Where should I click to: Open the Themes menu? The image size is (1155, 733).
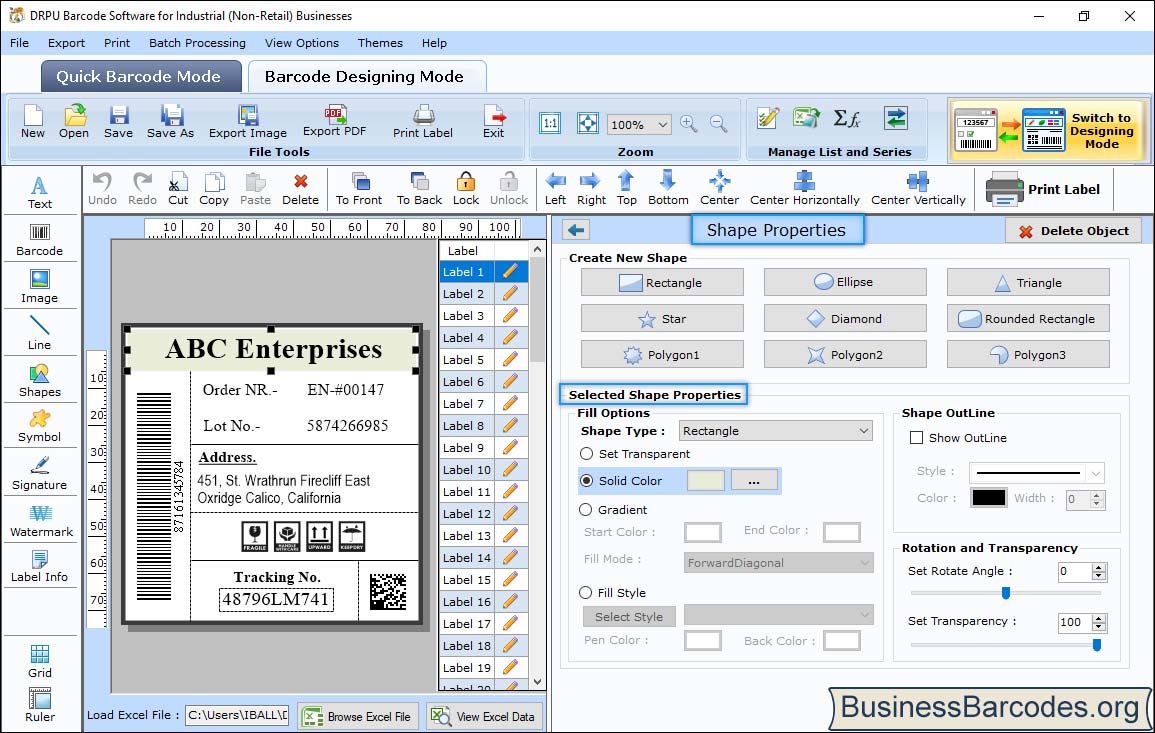click(x=380, y=43)
